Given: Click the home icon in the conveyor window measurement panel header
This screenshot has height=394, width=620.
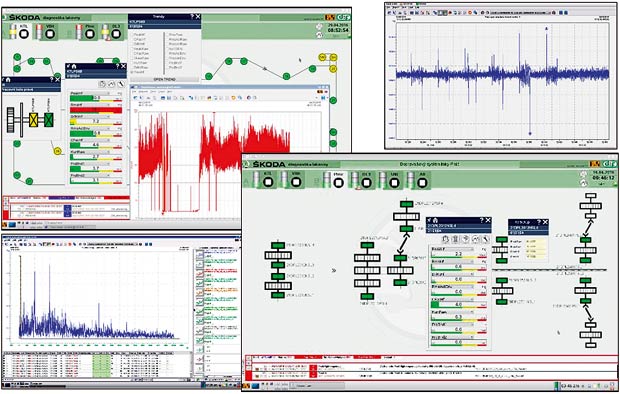Looking at the screenshot, I should (x=435, y=220).
